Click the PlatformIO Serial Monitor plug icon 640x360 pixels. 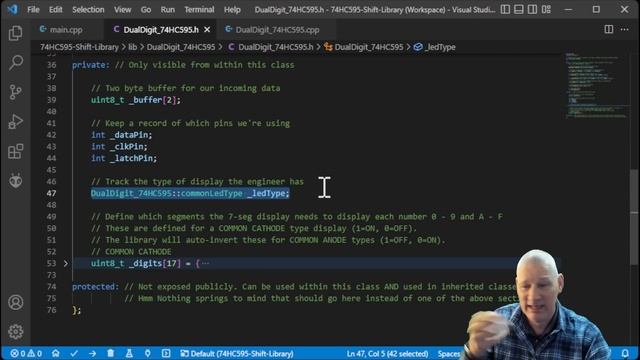coord(147,353)
